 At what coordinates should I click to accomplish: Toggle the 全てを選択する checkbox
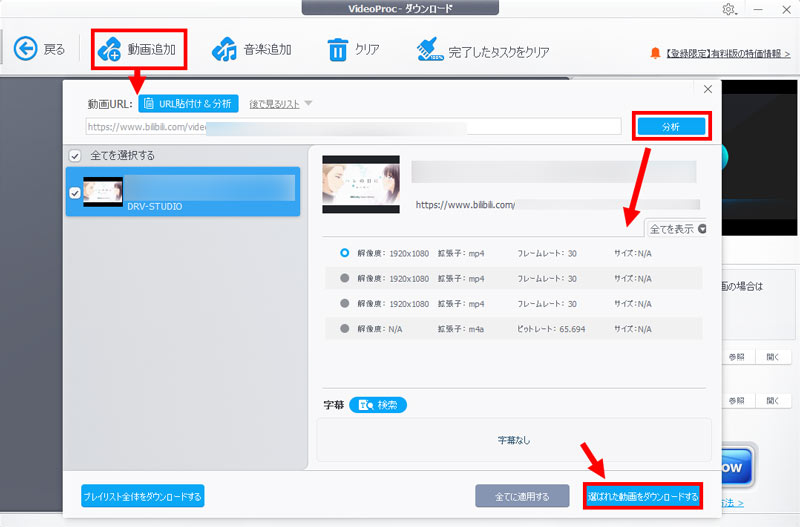(74, 156)
